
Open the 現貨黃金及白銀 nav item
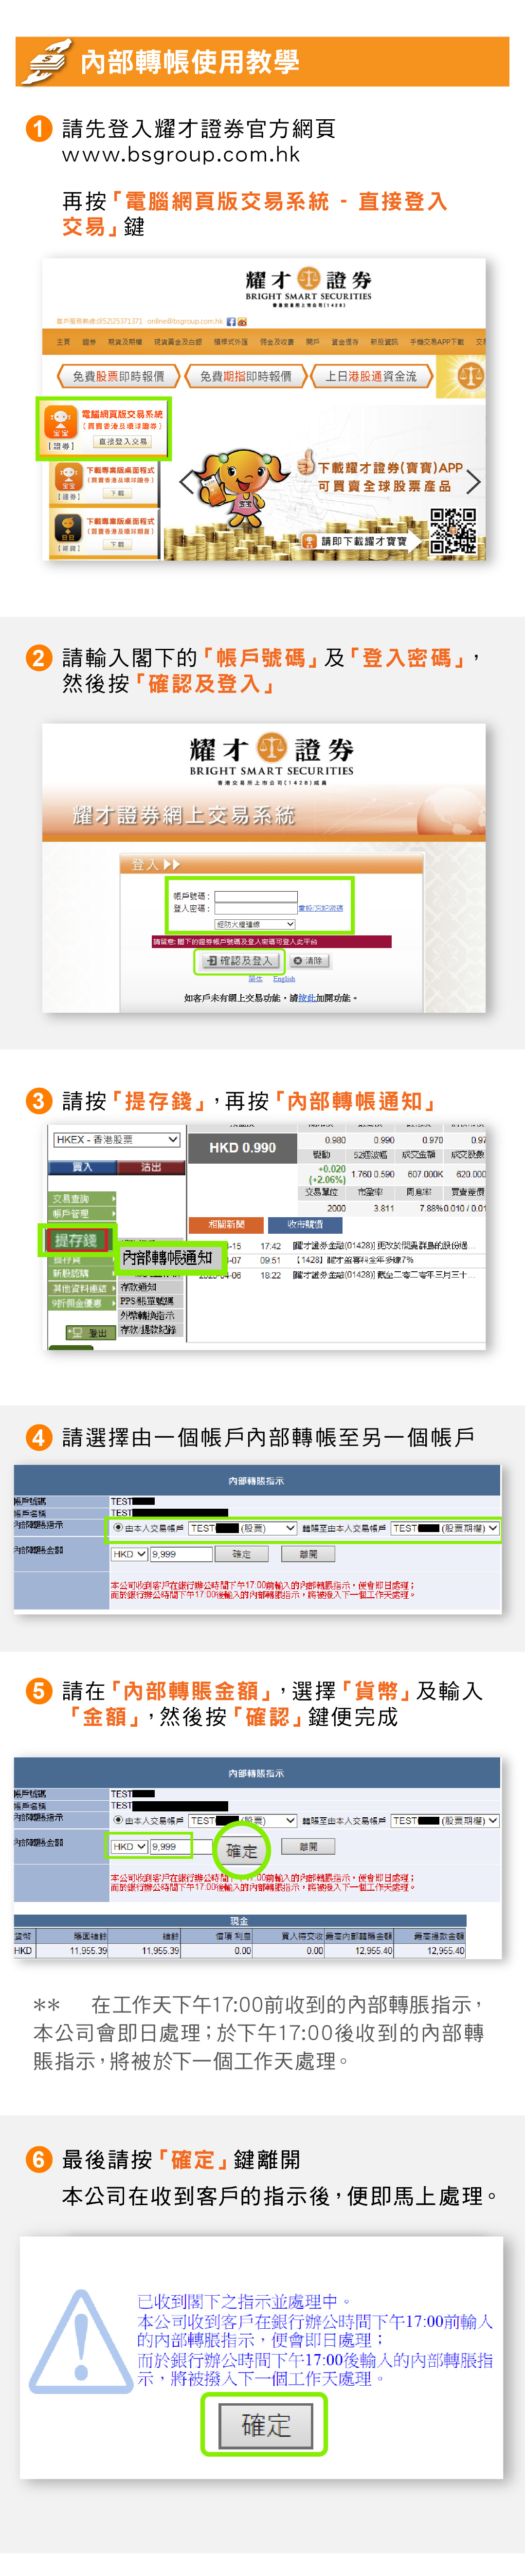(178, 342)
